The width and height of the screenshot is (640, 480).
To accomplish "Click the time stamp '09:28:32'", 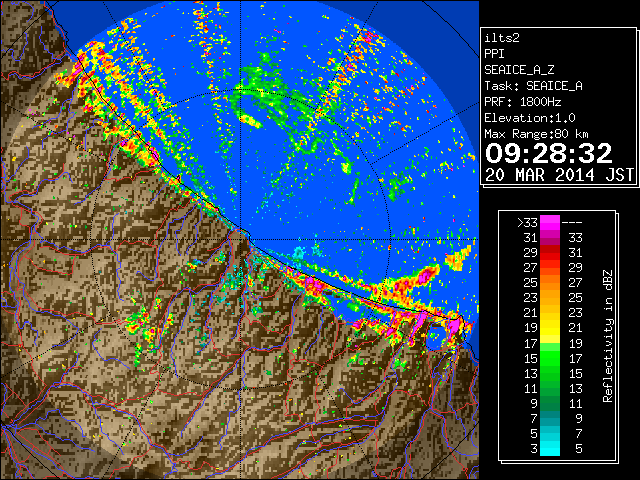I will tap(549, 153).
